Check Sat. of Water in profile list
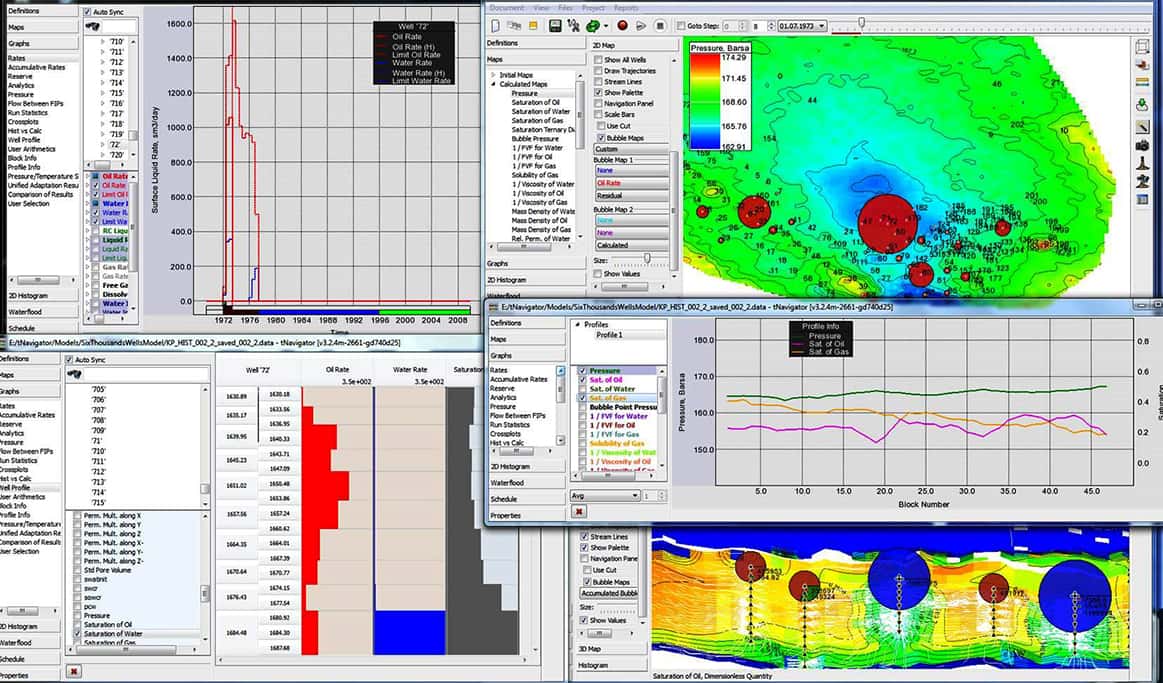The image size is (1163, 683). [582, 389]
